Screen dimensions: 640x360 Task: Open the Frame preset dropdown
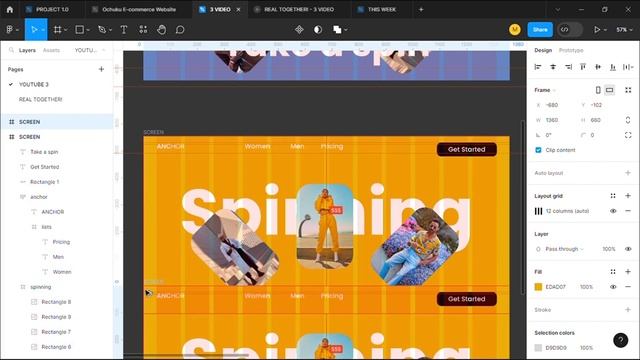click(545, 90)
